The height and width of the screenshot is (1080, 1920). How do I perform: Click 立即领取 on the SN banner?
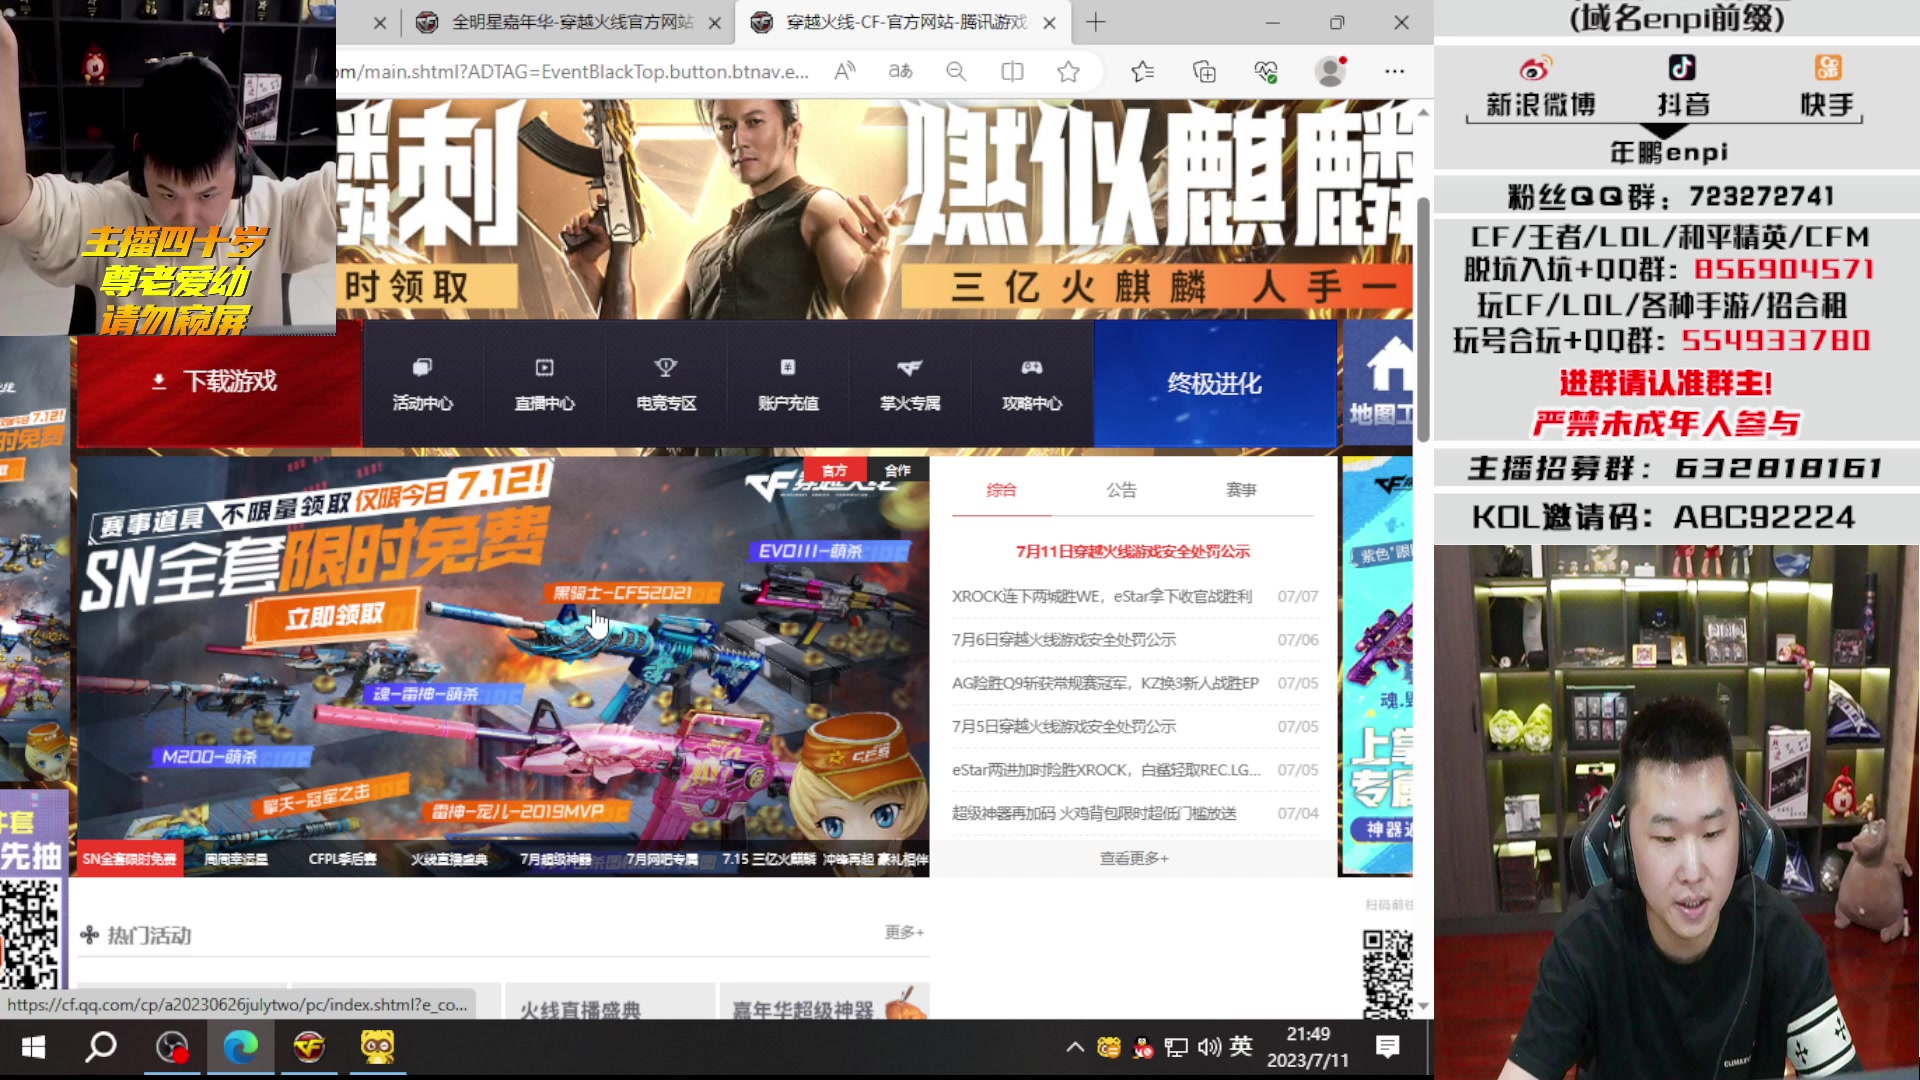[334, 615]
